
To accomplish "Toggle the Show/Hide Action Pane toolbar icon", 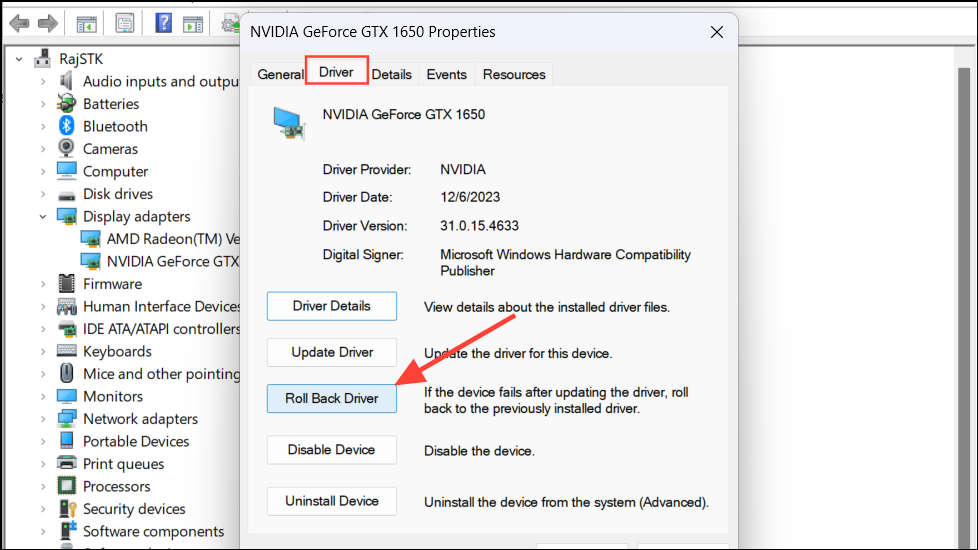I will [193, 24].
